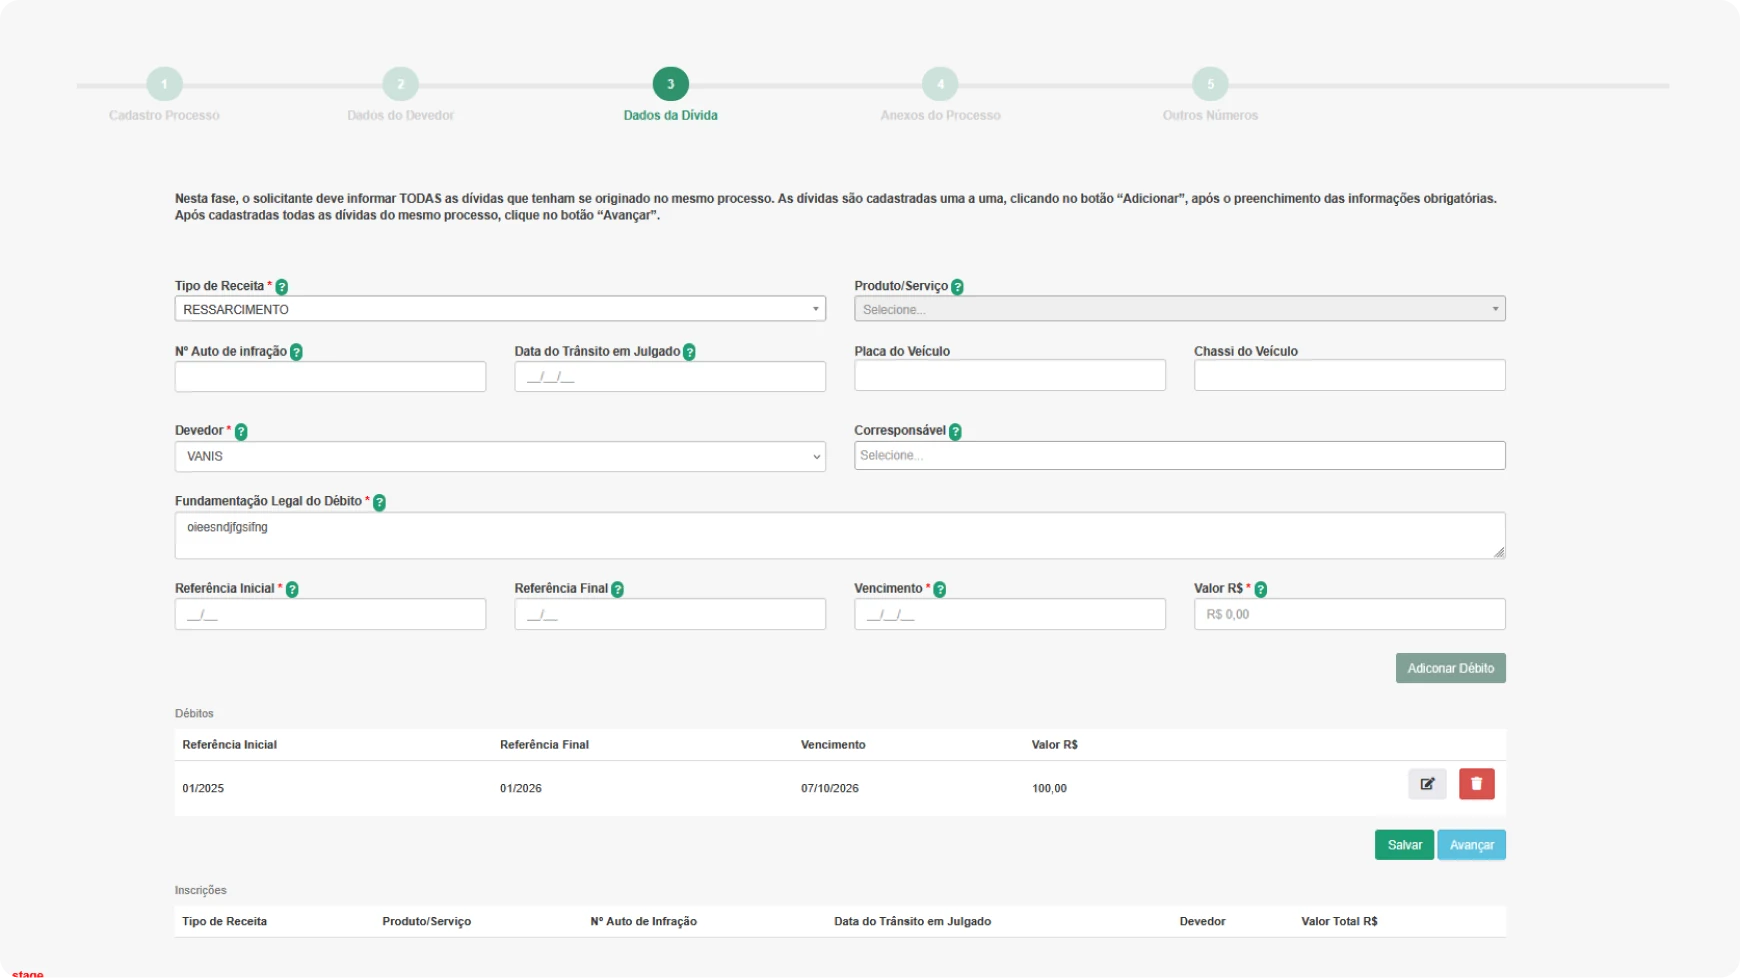Select step 5 Outros Números
This screenshot has width=1740, height=978.
[x=1210, y=84]
